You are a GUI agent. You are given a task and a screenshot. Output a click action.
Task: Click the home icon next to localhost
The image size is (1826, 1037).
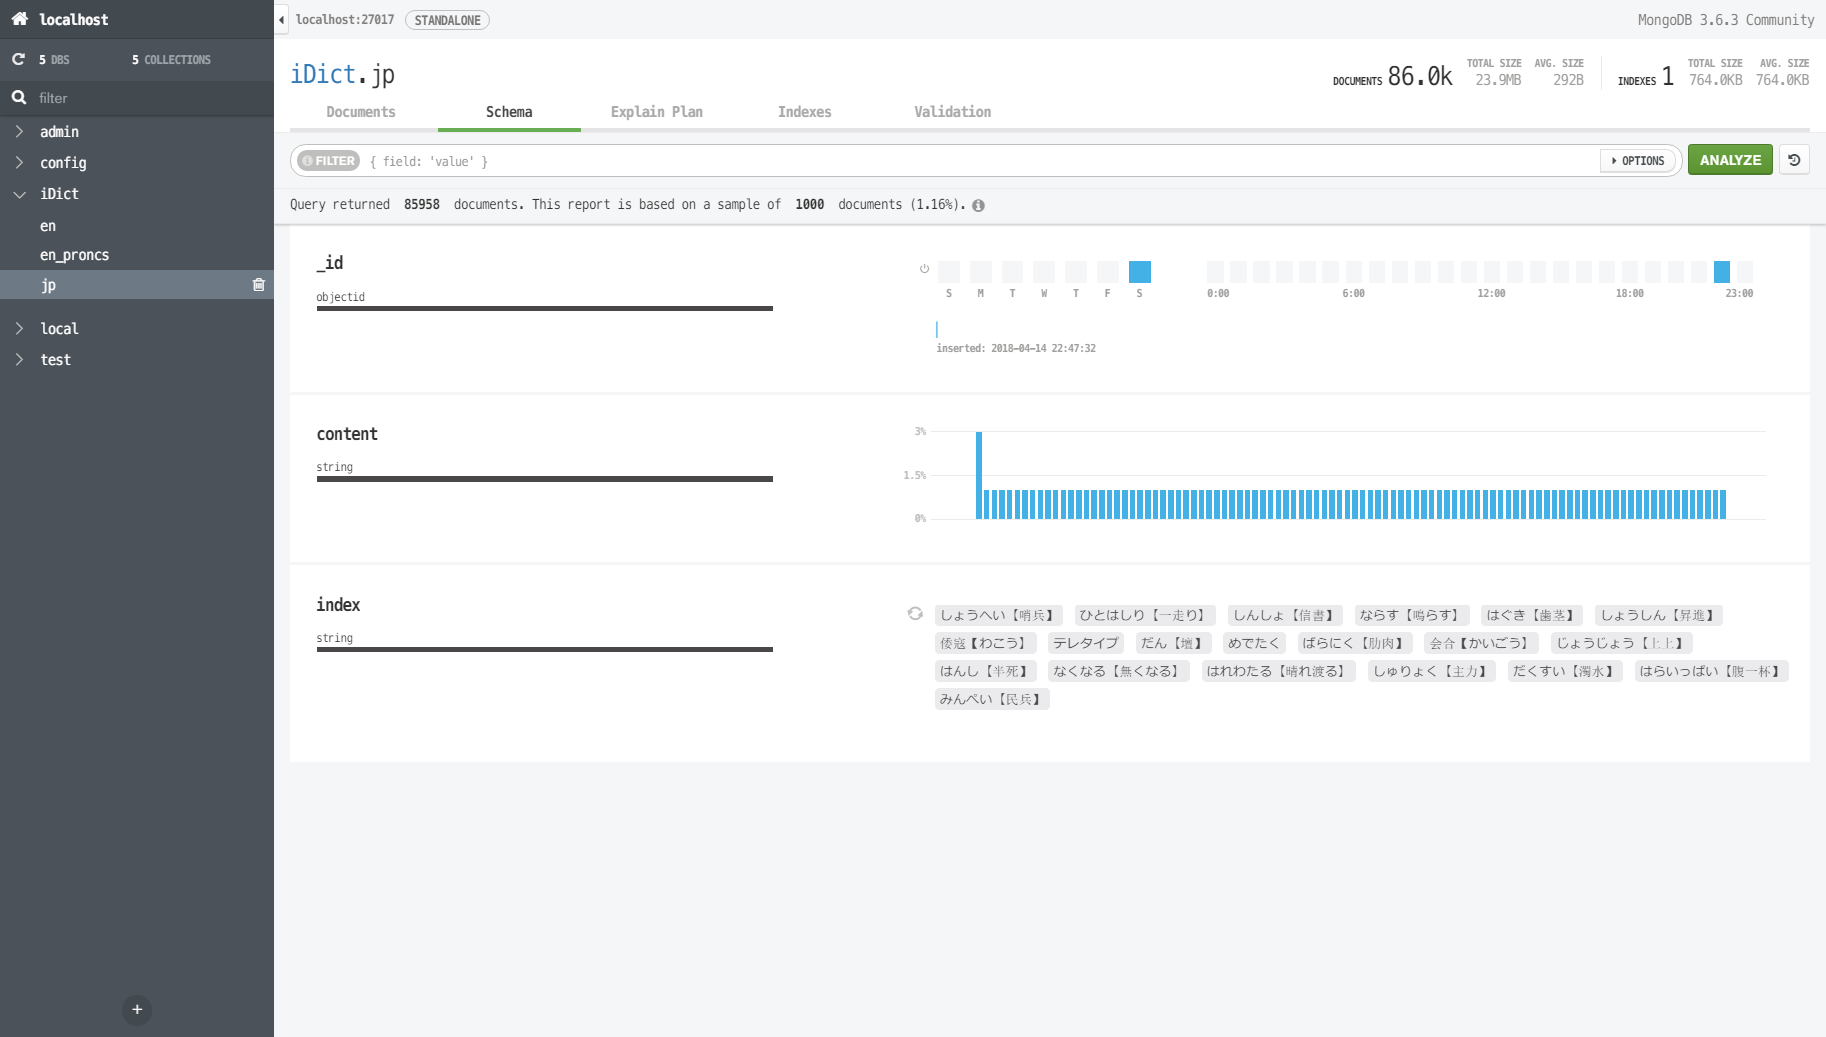tap(19, 19)
